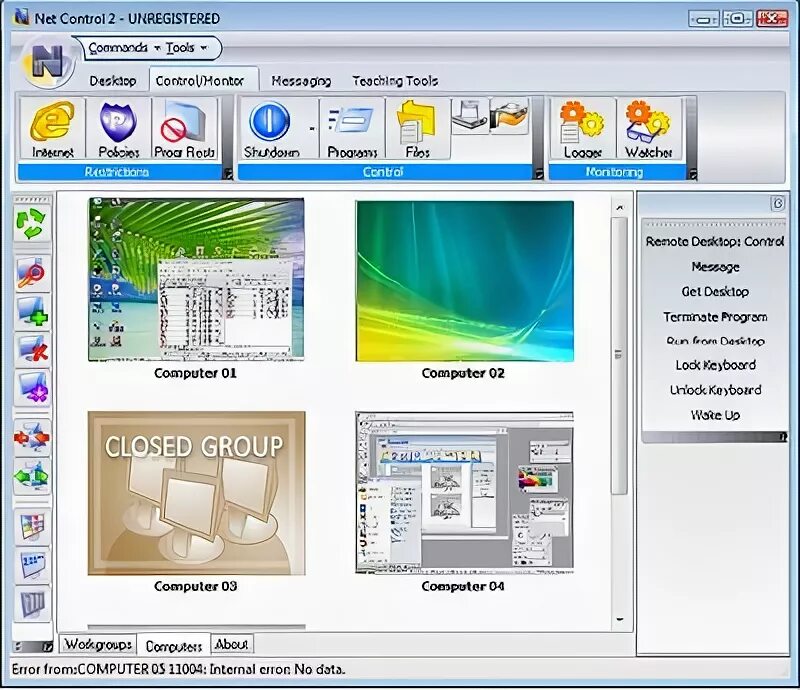Viewport: 800px width, 690px height.
Task: Select the Computers bottom tab
Action: 174,646
